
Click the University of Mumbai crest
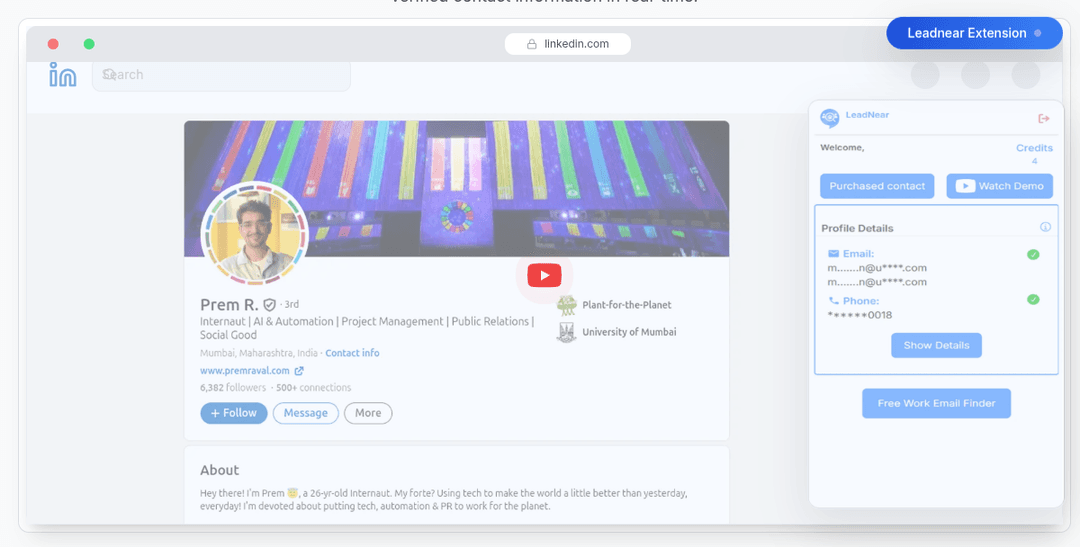pyautogui.click(x=566, y=332)
